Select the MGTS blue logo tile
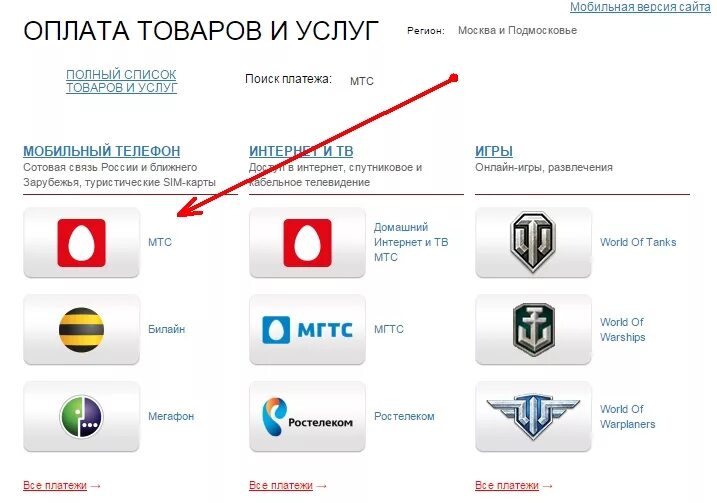The image size is (717, 503). coord(307,329)
